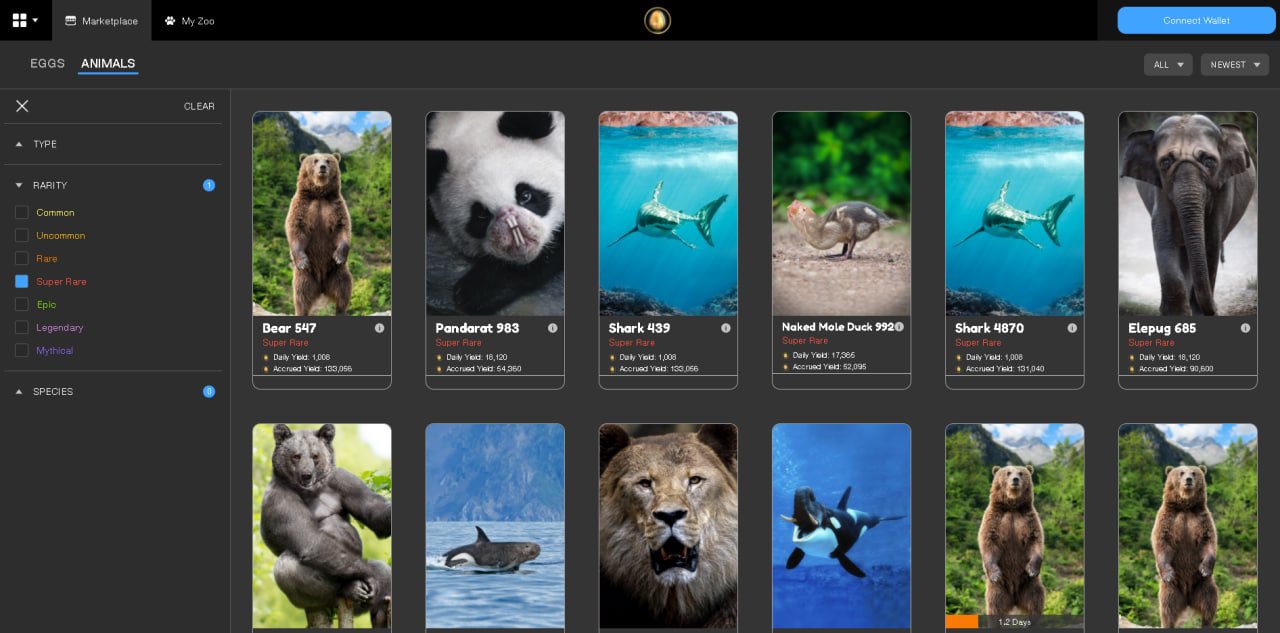The width and height of the screenshot is (1280, 633).
Task: Open the Pandarat 983 title link
Action: (x=477, y=328)
